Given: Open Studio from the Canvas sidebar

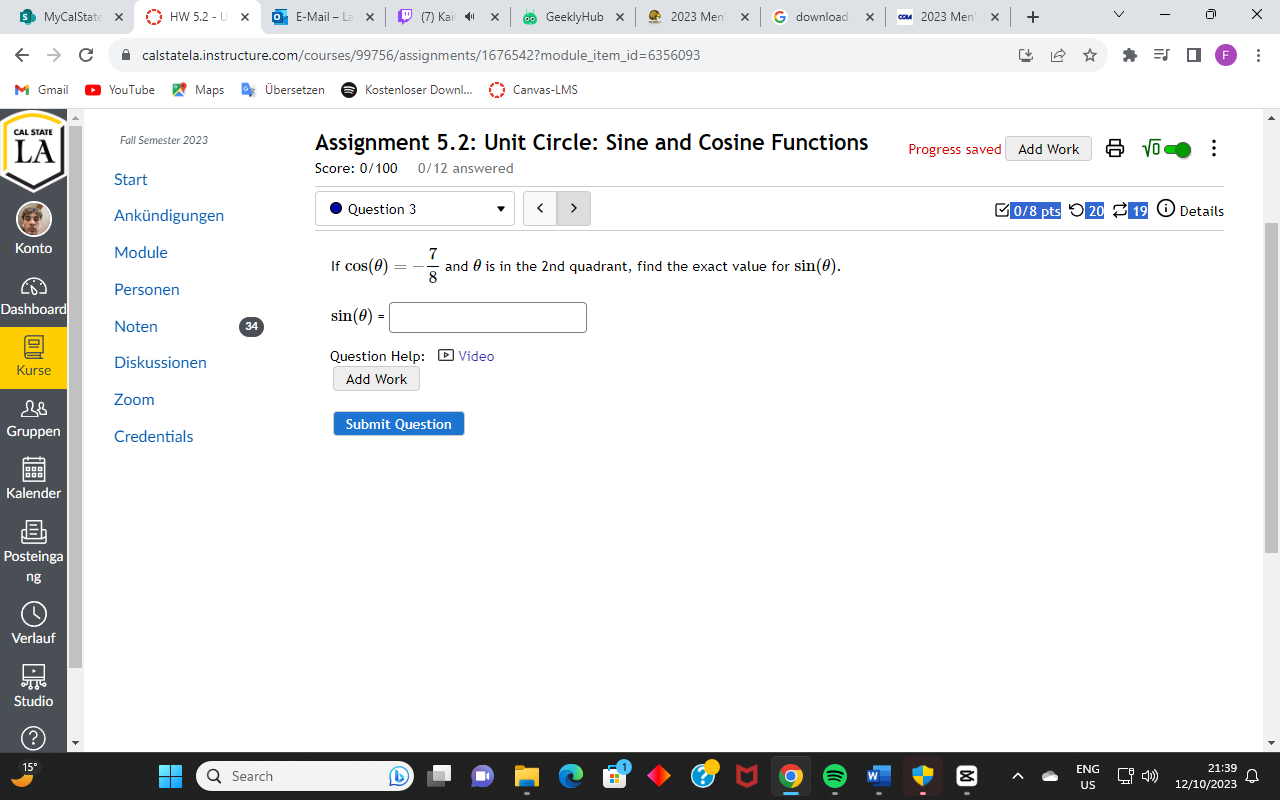Looking at the screenshot, I should click(x=33, y=686).
